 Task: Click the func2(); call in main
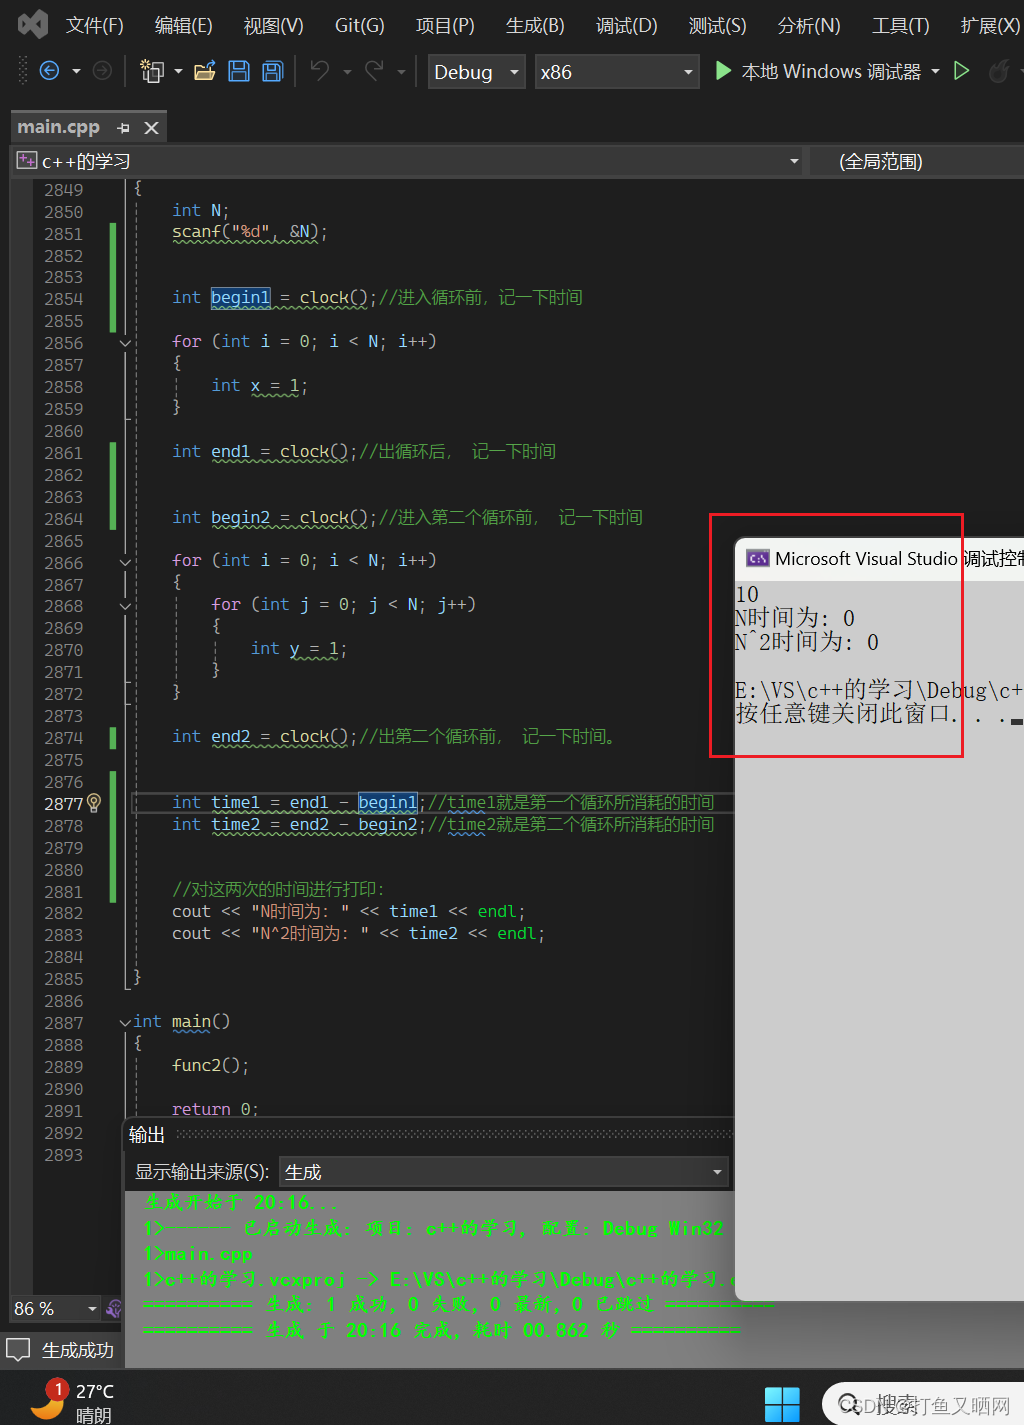(x=210, y=1065)
